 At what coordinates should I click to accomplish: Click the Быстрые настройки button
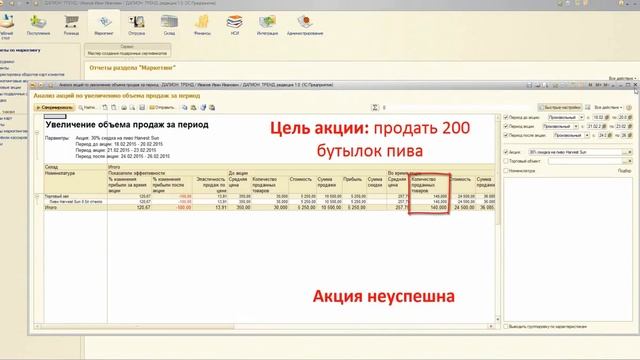coord(560,107)
